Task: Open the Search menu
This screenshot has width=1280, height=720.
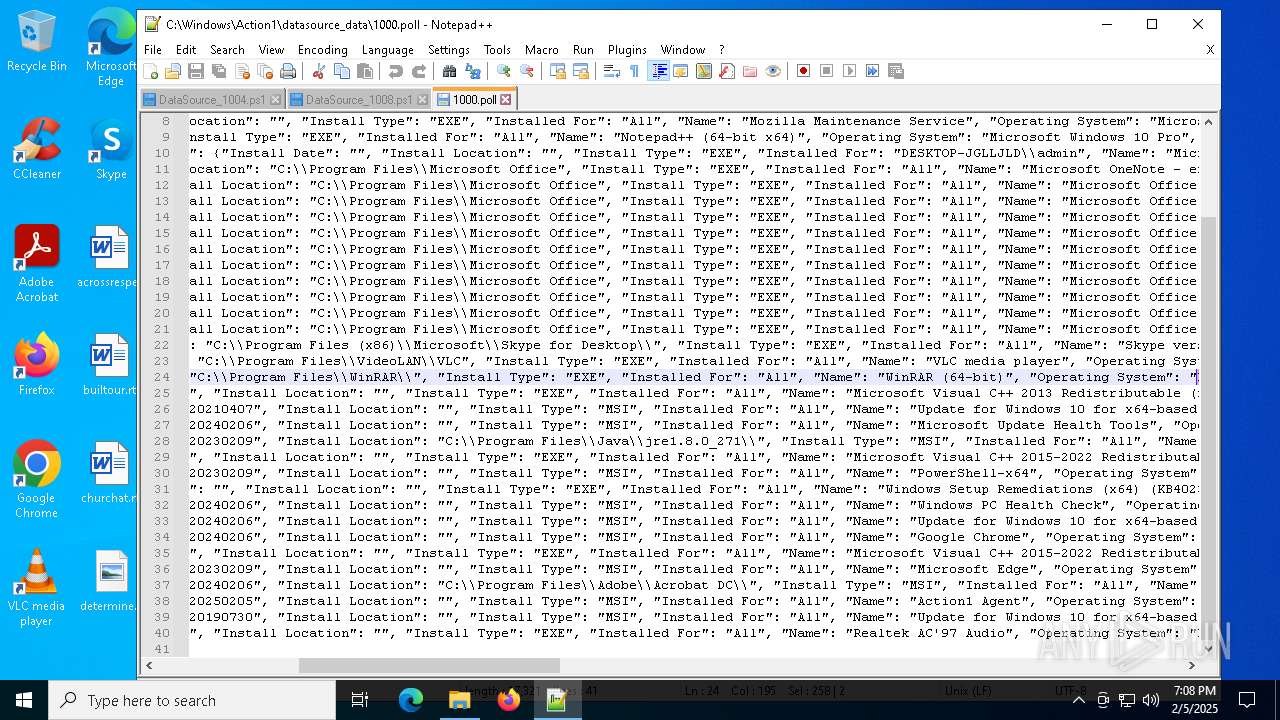Action: [x=227, y=49]
